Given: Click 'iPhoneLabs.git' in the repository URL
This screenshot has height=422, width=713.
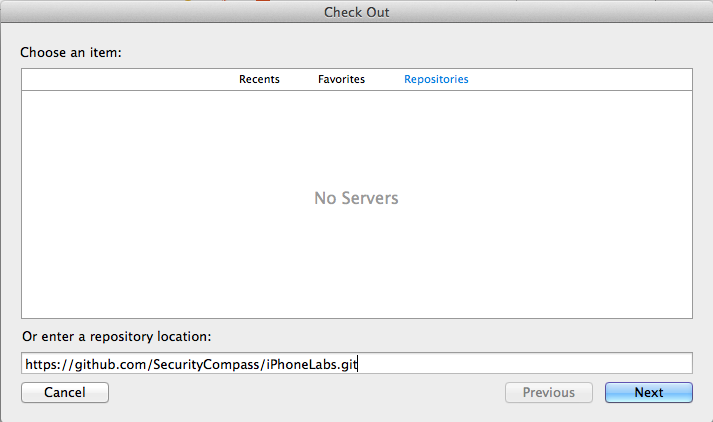Looking at the screenshot, I should (312, 364).
